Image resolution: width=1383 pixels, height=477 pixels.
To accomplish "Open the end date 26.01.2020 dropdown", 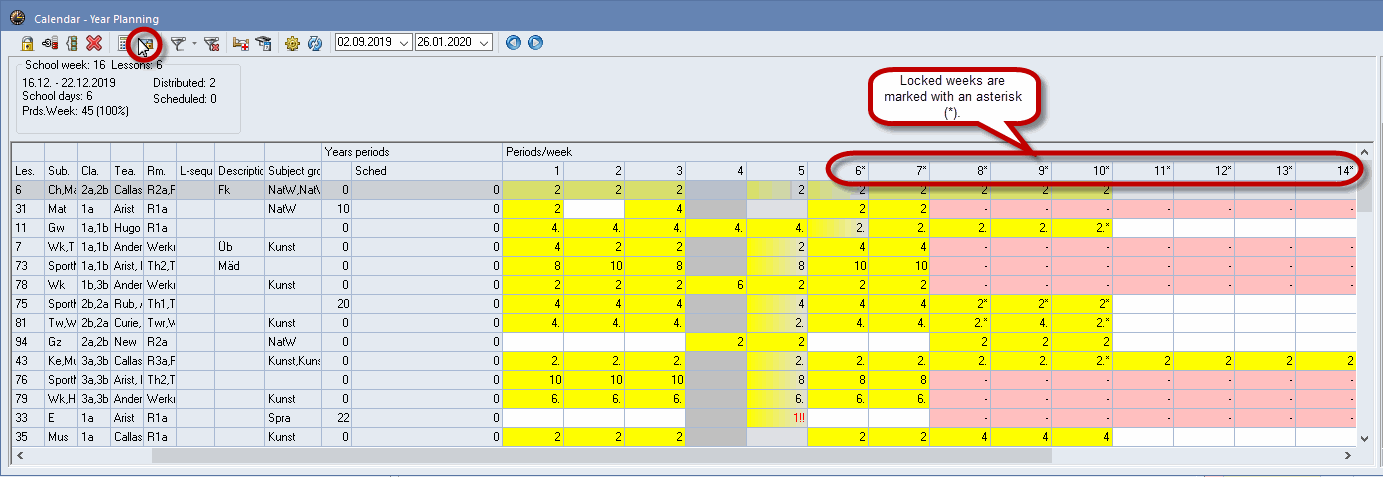I will 484,43.
